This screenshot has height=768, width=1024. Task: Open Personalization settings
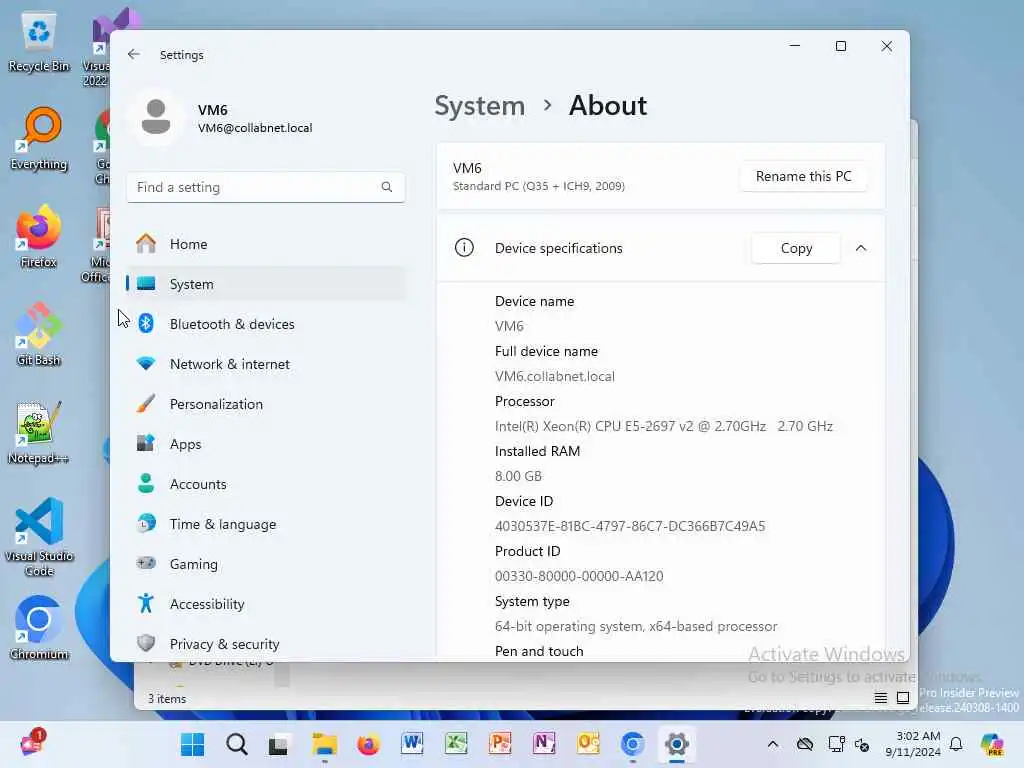pos(266,404)
